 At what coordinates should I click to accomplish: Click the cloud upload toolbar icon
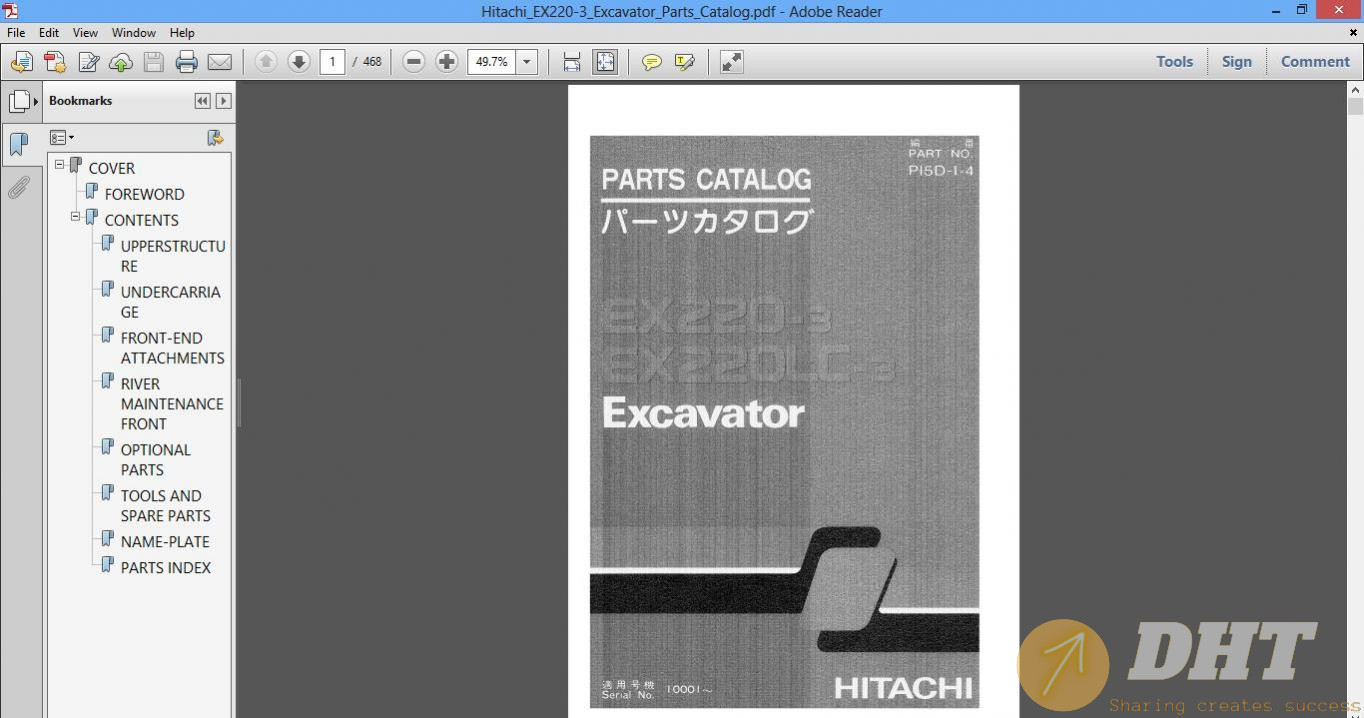click(x=121, y=62)
